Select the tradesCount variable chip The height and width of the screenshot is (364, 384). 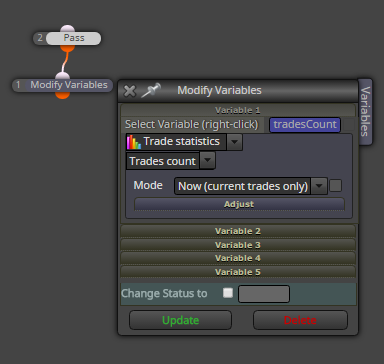click(305, 124)
